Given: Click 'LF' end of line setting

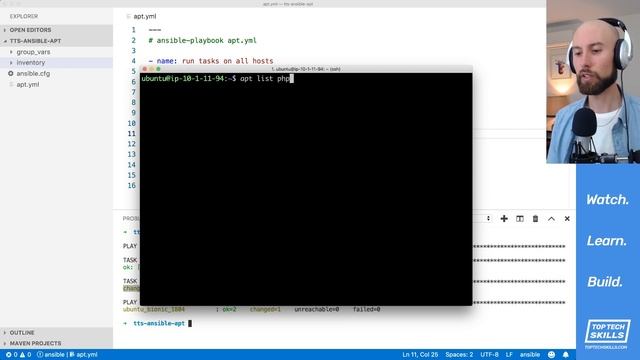Looking at the screenshot, I should (x=509, y=355).
